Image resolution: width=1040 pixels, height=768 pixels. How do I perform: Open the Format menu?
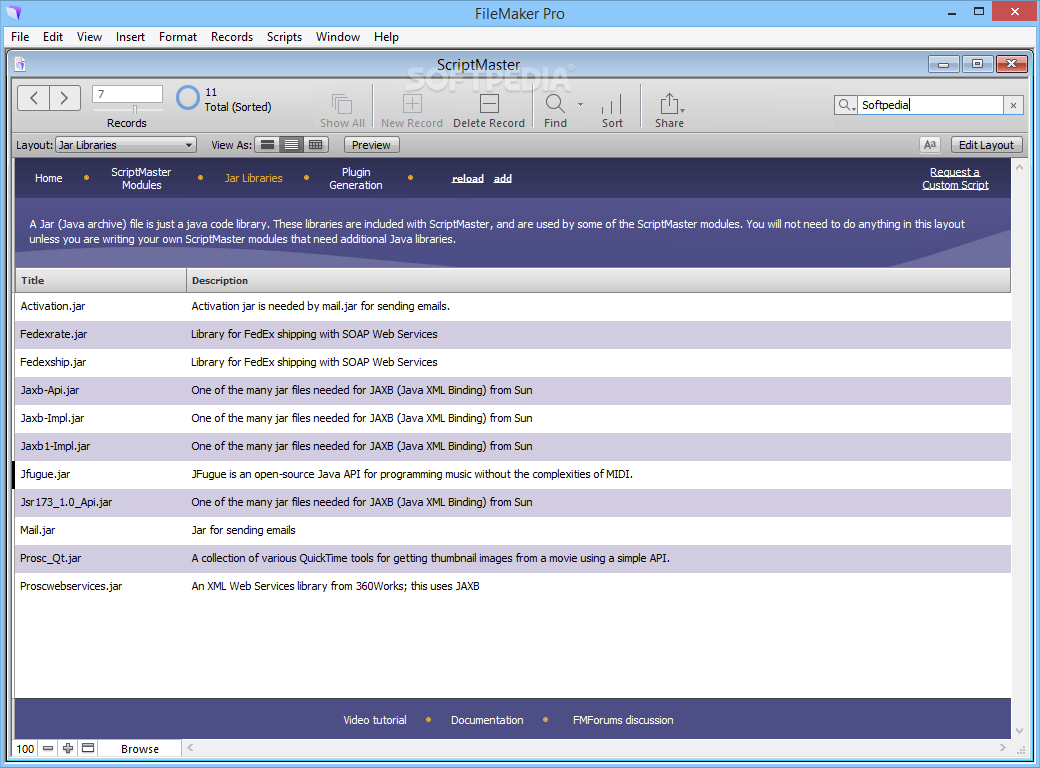178,36
